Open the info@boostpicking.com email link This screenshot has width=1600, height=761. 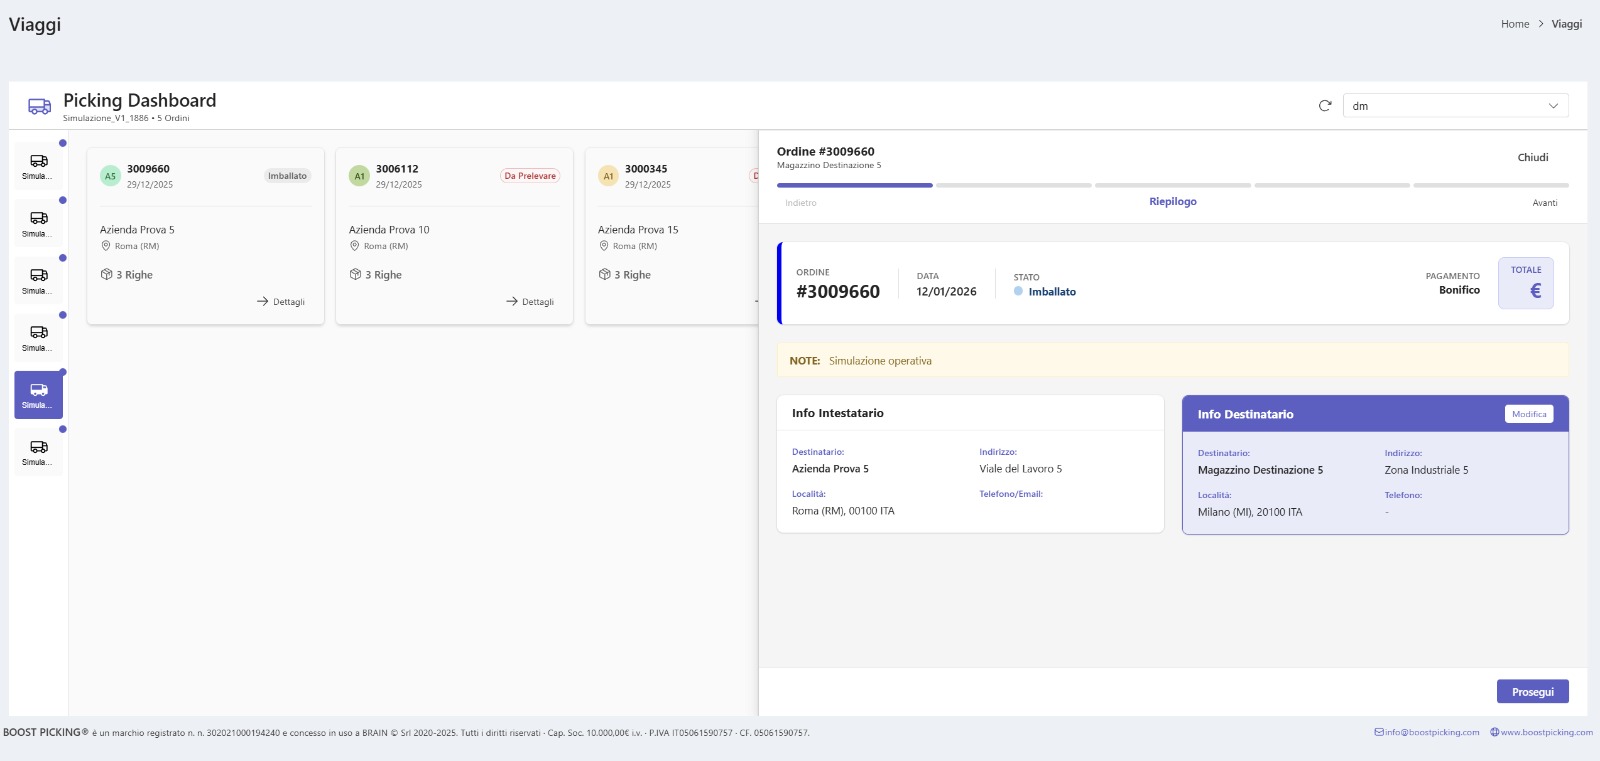click(x=1427, y=732)
